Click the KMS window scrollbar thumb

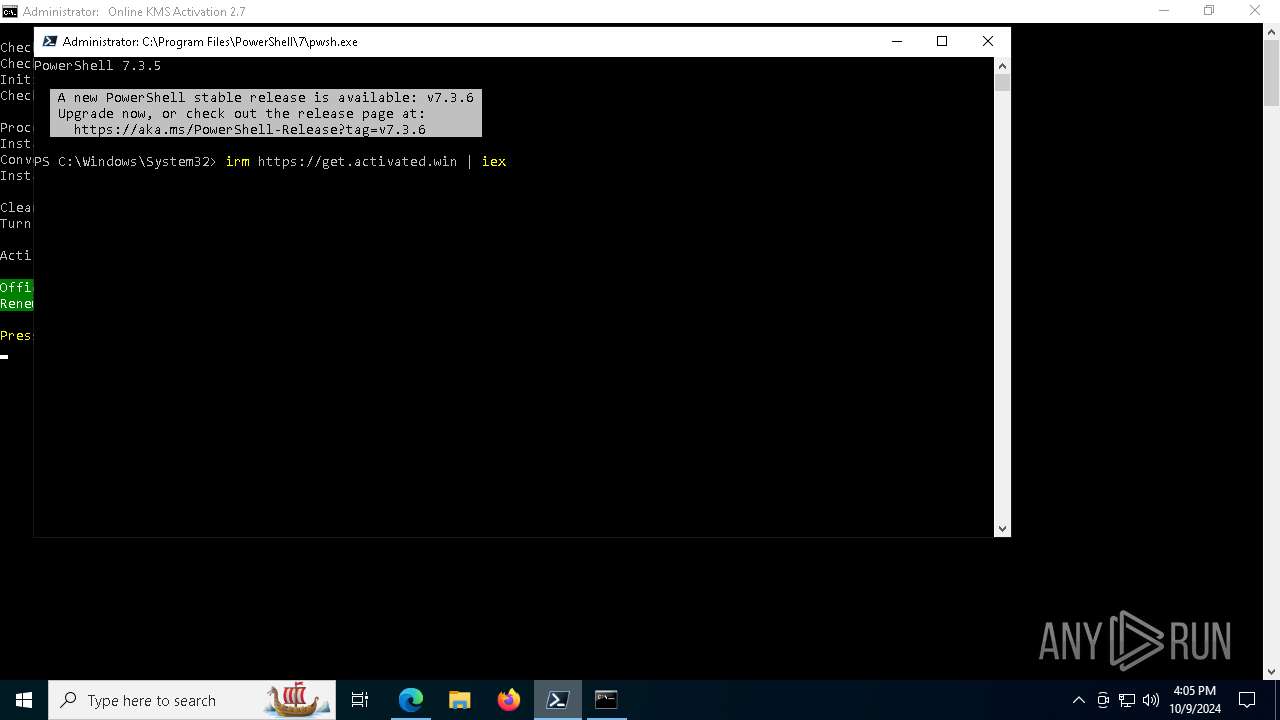coord(1271,72)
